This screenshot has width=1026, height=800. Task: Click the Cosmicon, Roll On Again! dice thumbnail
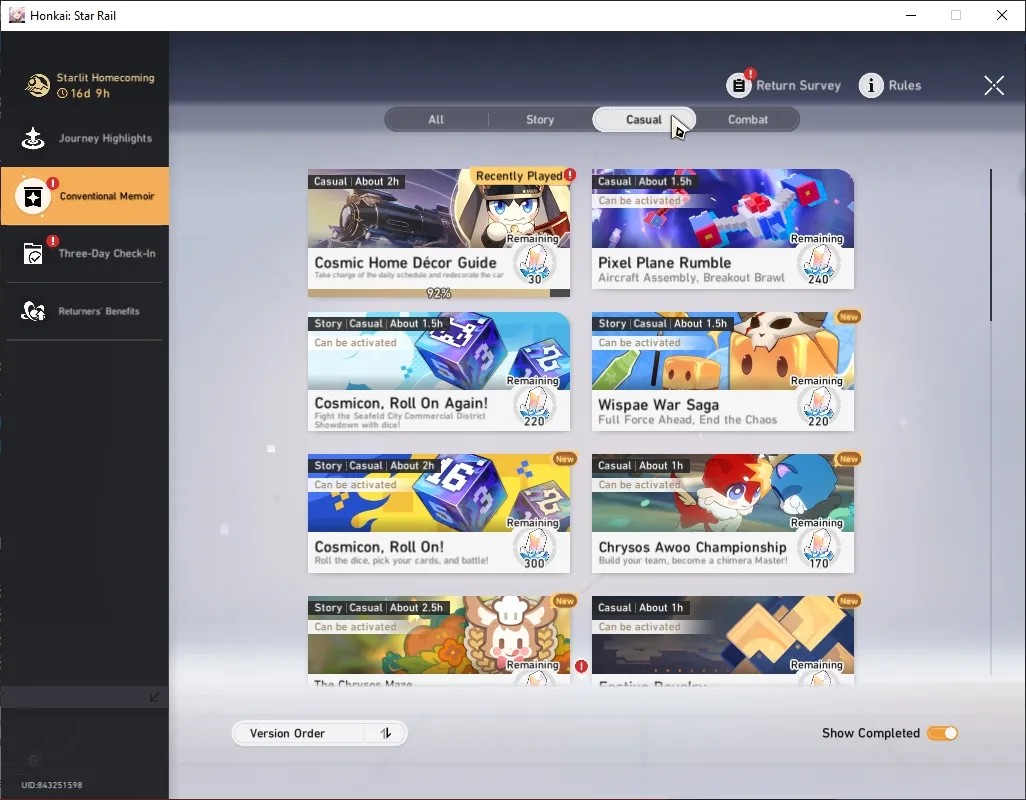[439, 351]
